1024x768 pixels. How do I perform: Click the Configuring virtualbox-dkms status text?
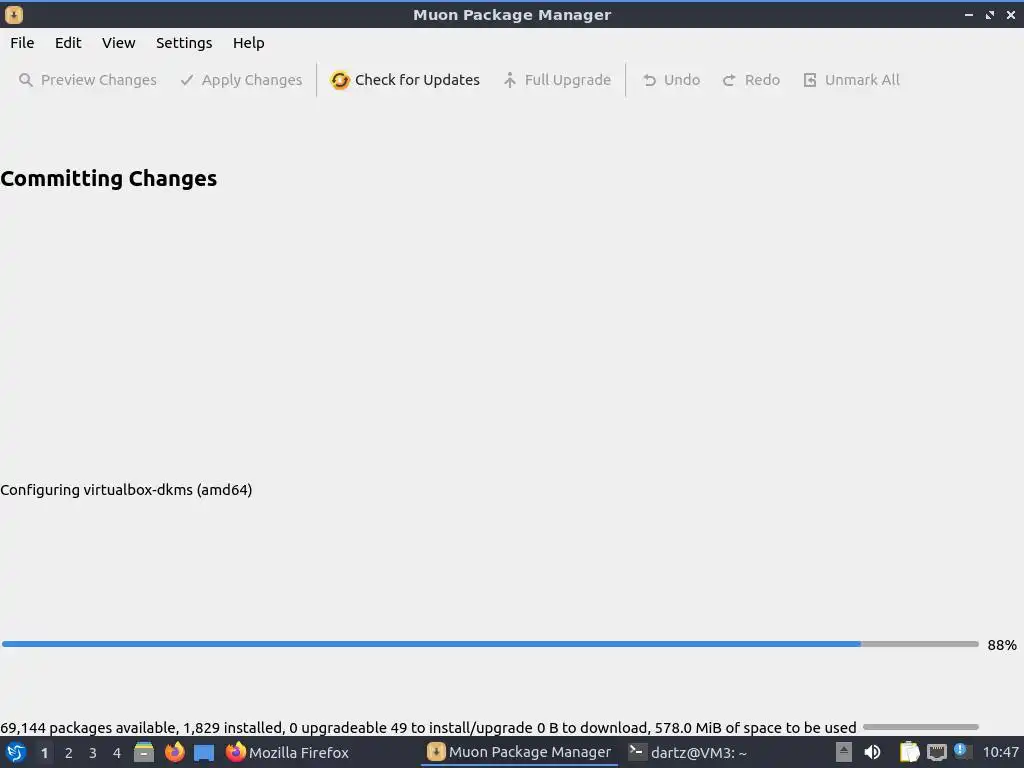point(126,490)
